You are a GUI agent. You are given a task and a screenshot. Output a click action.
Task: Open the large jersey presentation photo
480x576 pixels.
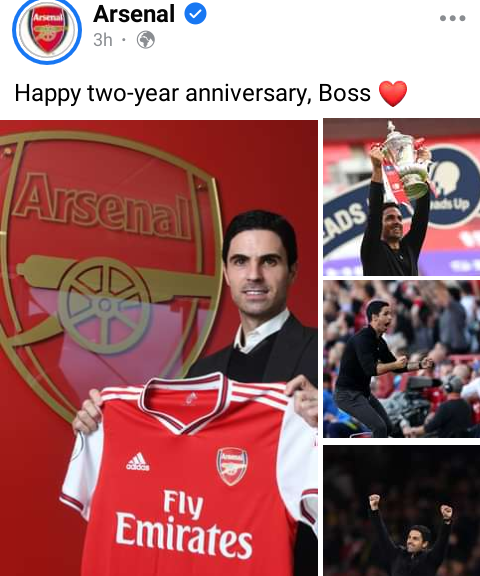[x=159, y=348]
